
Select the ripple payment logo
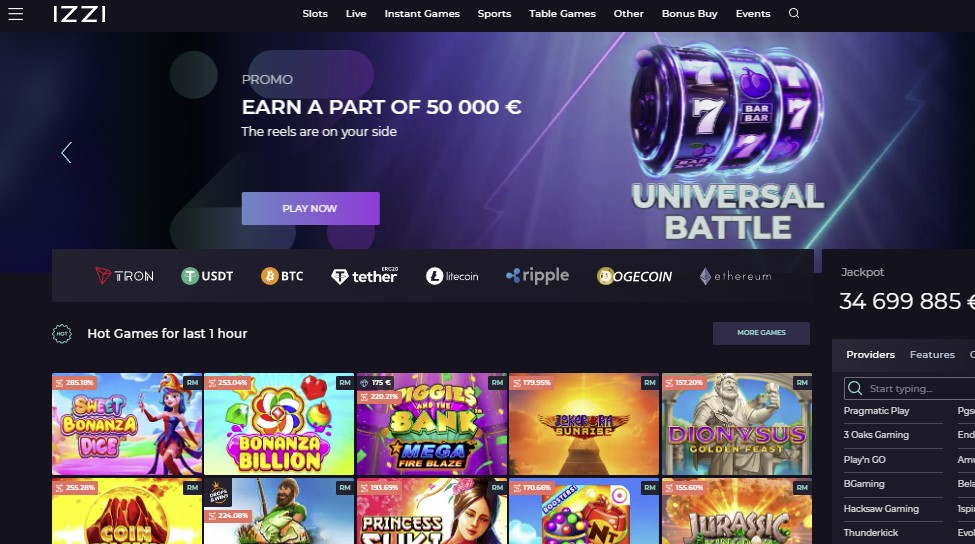tap(537, 275)
